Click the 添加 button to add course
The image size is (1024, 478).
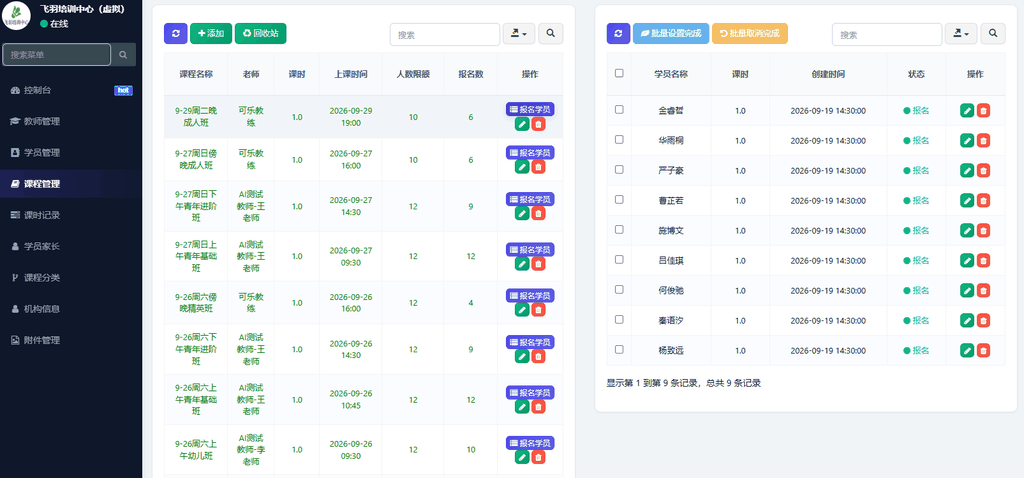pyautogui.click(x=211, y=33)
